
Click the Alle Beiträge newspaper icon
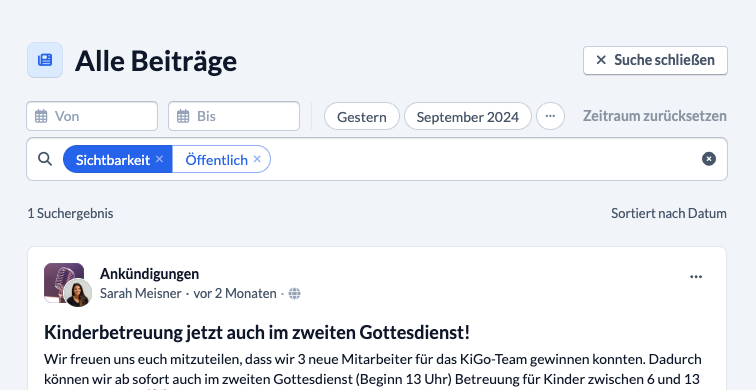tap(45, 60)
